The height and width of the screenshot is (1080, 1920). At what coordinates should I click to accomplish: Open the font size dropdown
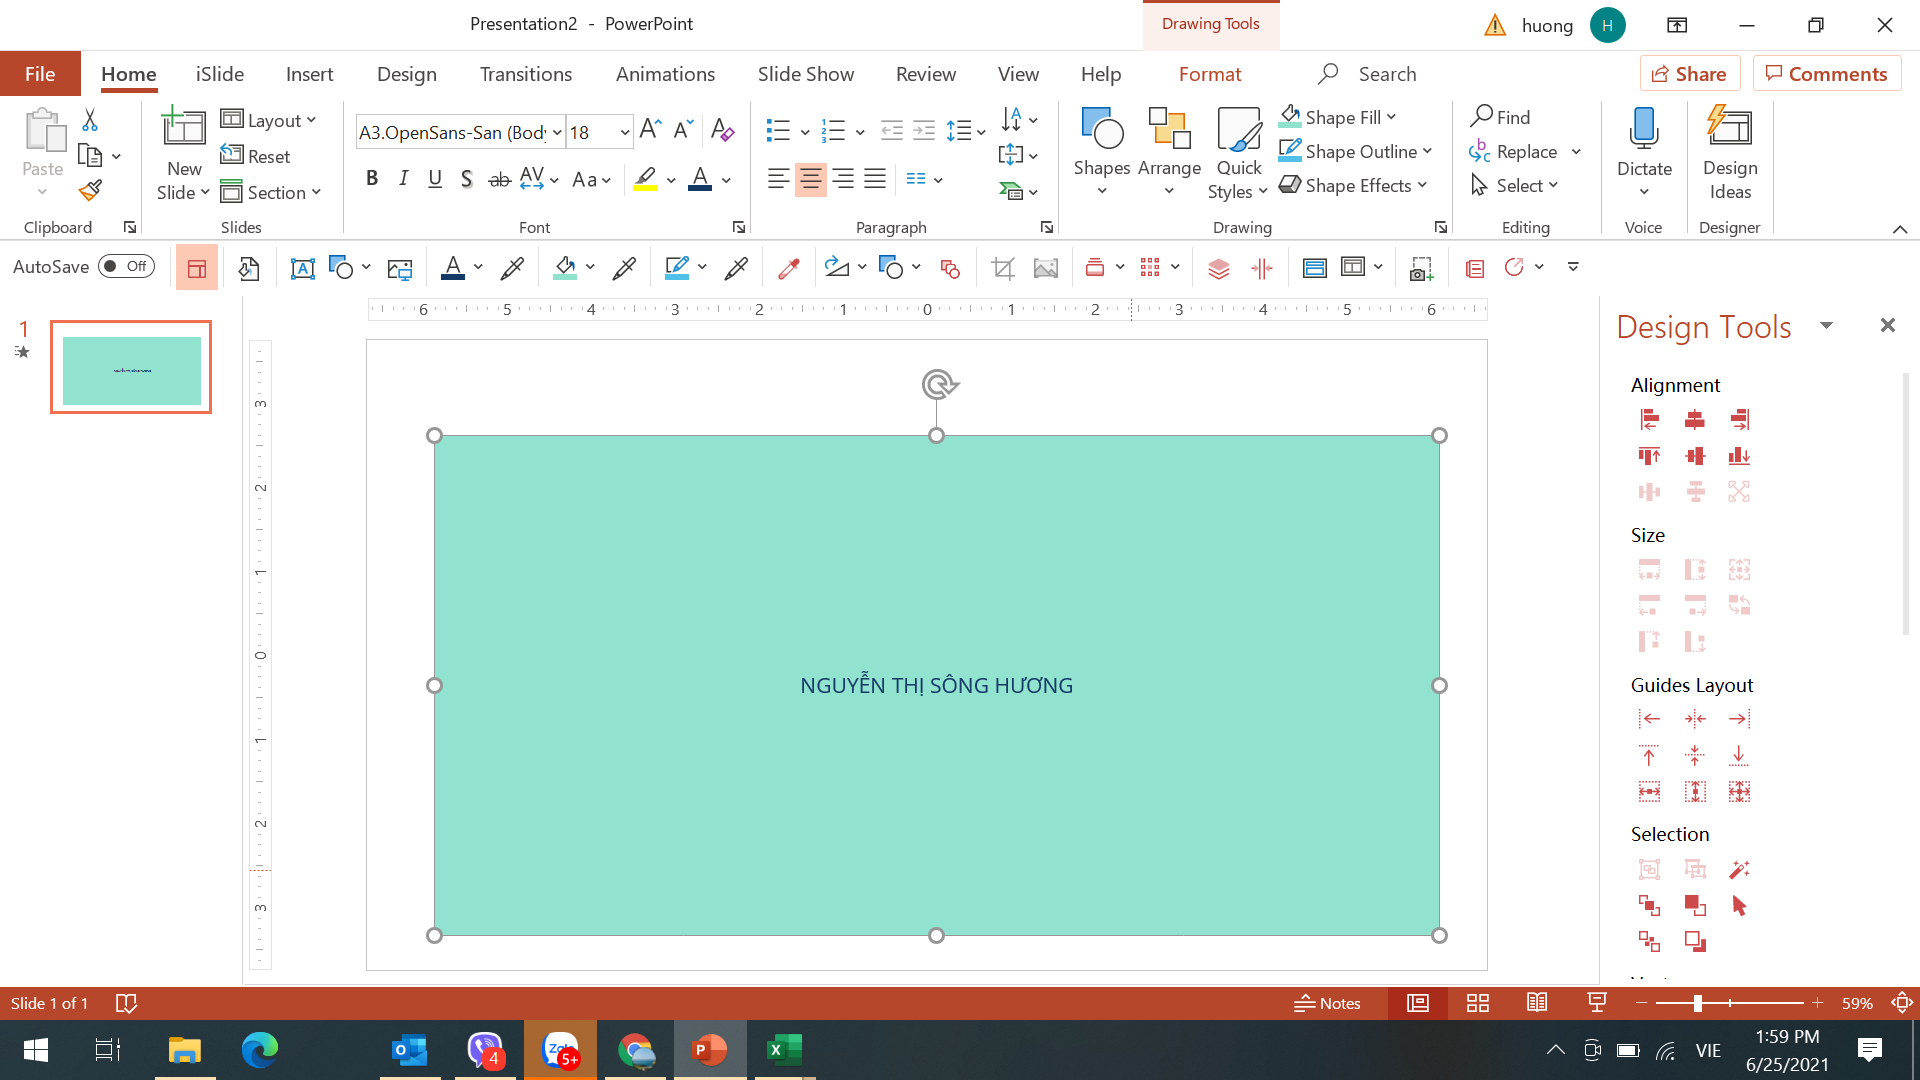point(625,132)
